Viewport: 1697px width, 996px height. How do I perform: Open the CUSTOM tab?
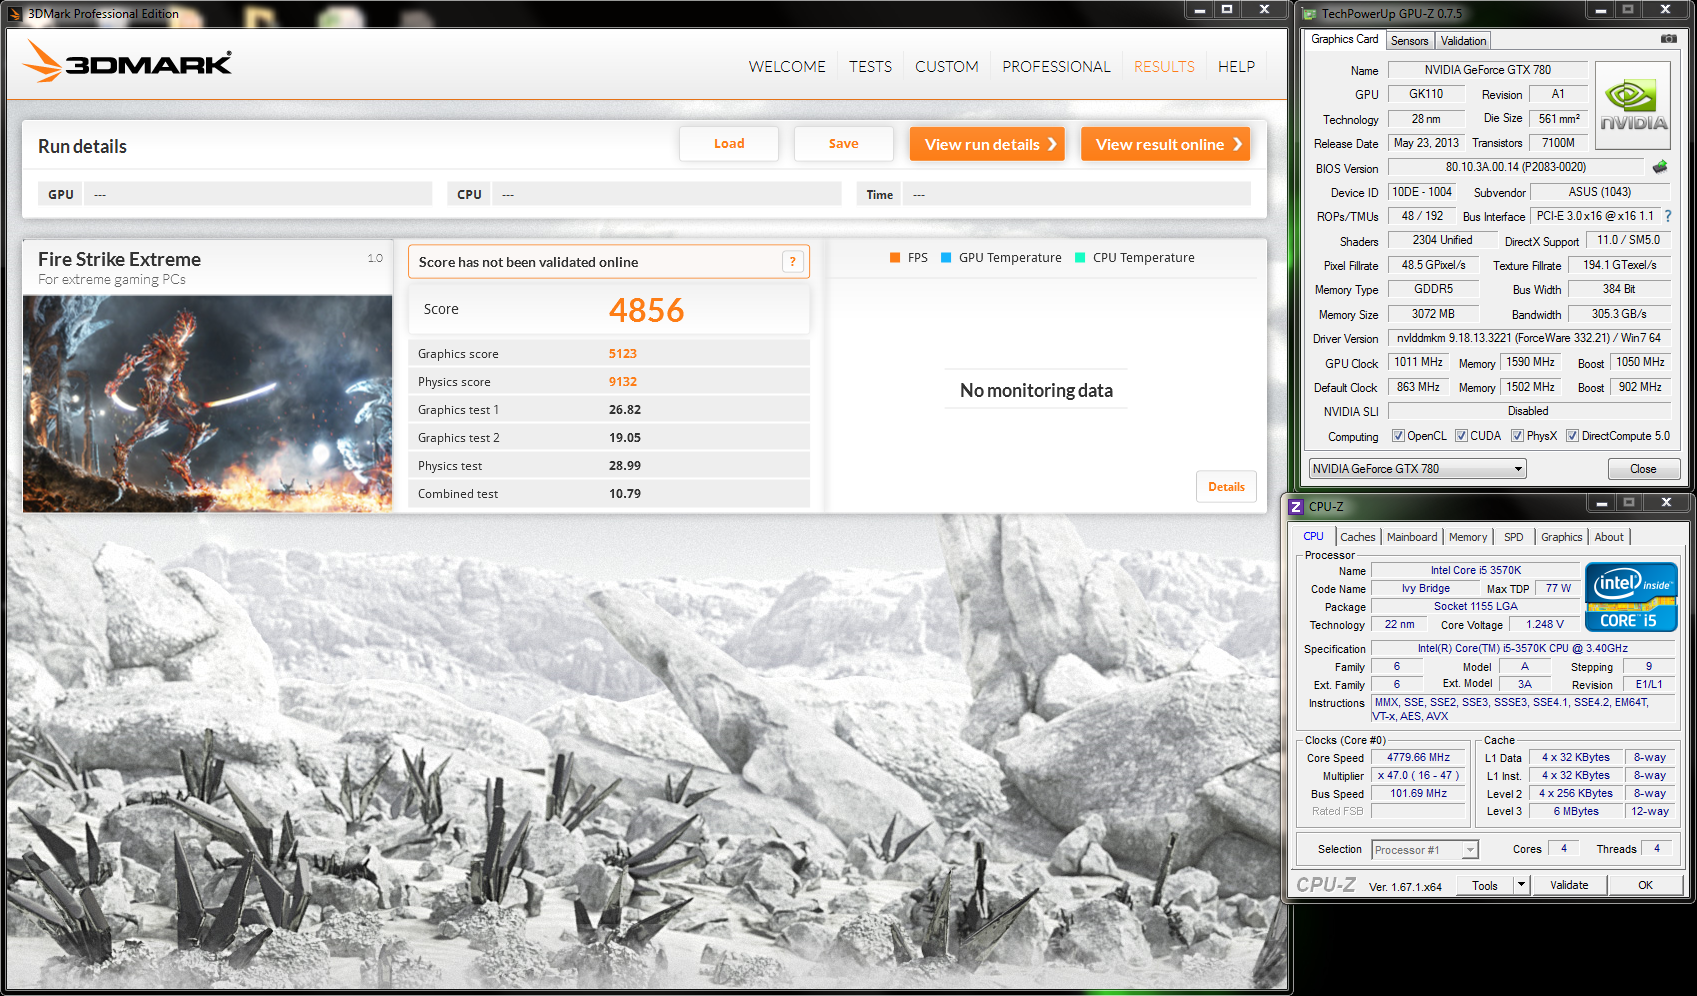[946, 66]
